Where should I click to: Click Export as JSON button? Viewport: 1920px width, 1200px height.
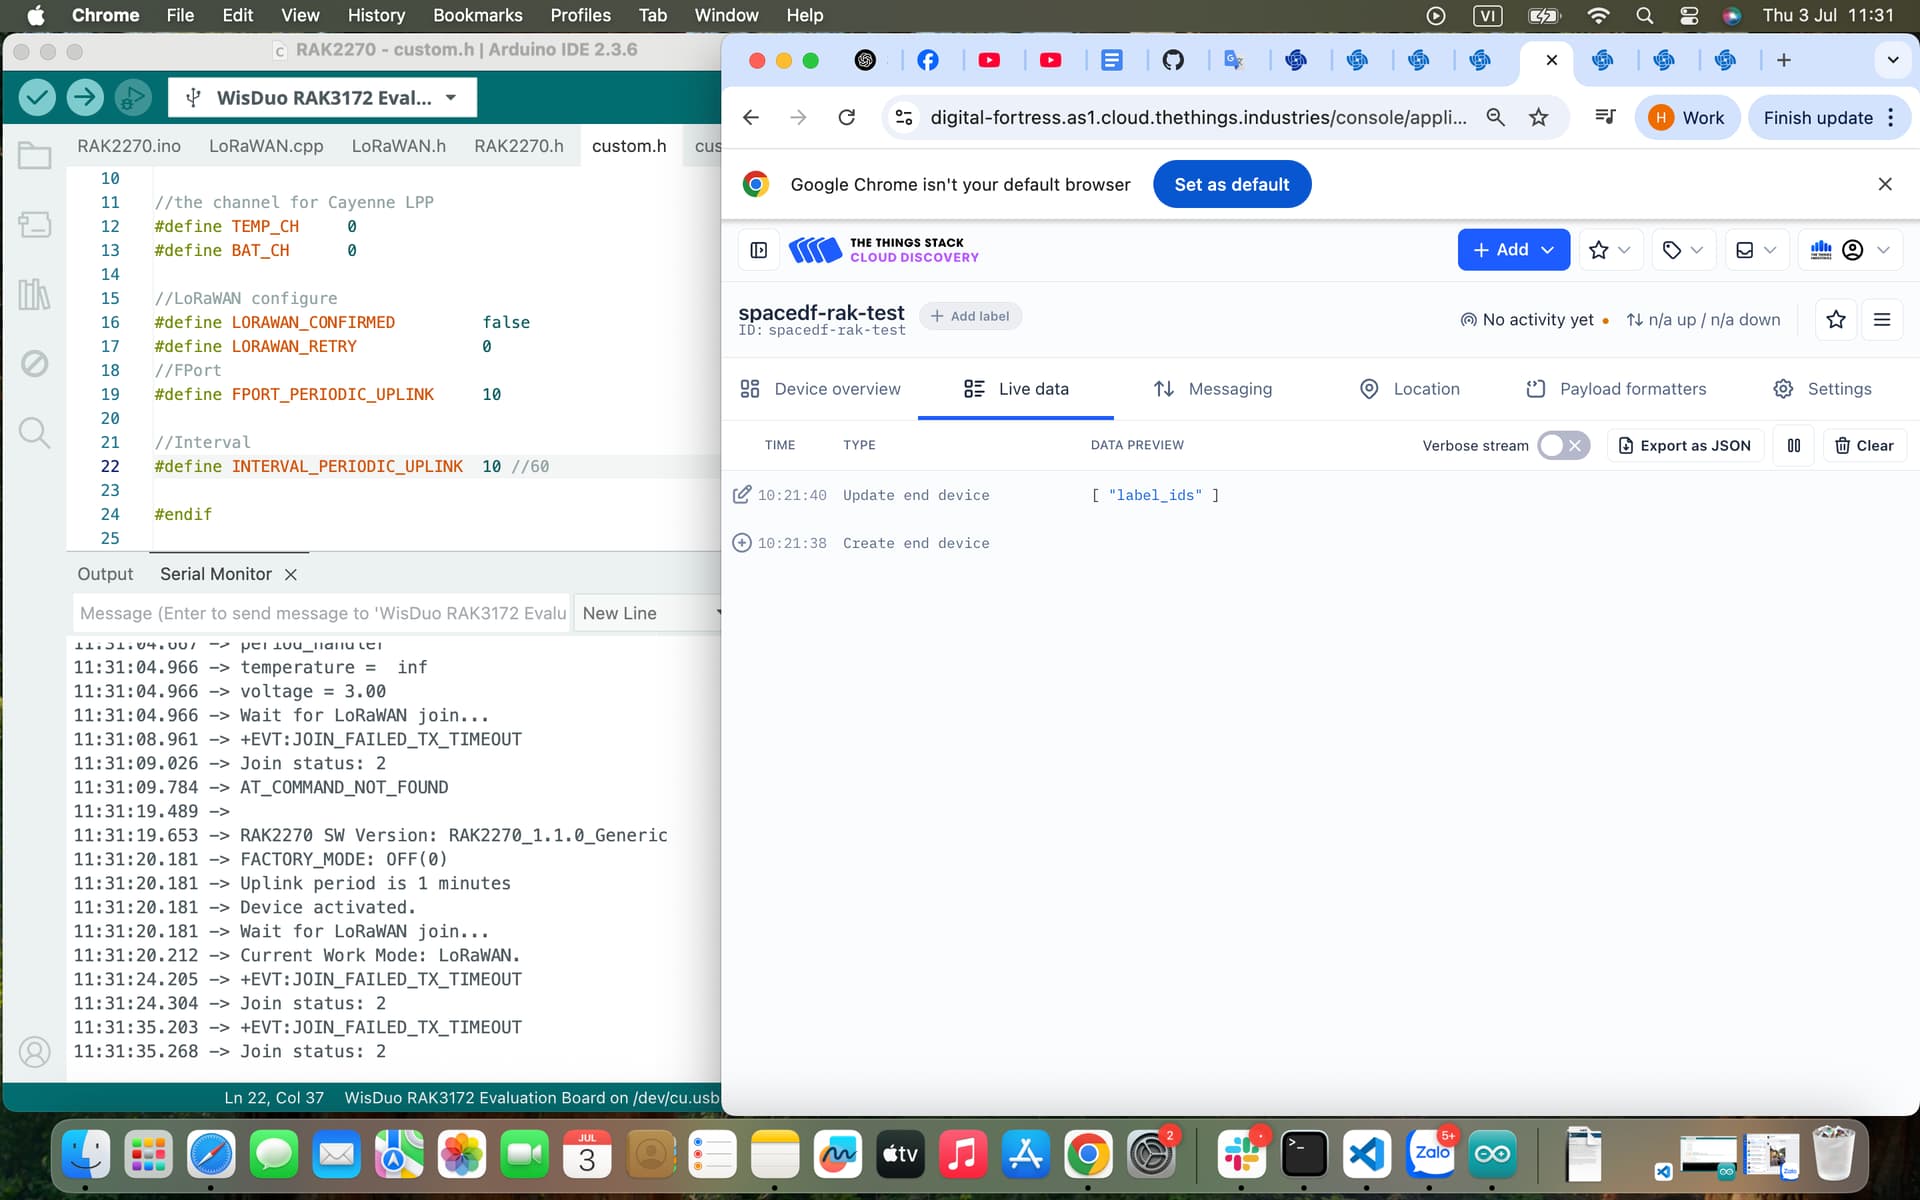pos(1684,445)
